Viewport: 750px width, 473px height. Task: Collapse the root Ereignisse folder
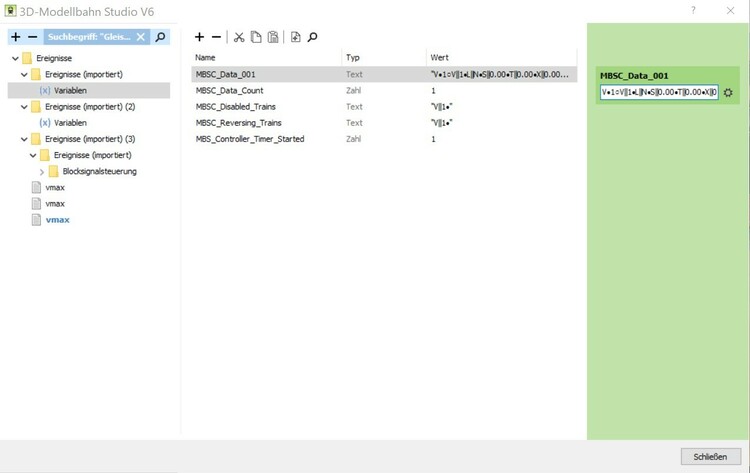coord(15,58)
